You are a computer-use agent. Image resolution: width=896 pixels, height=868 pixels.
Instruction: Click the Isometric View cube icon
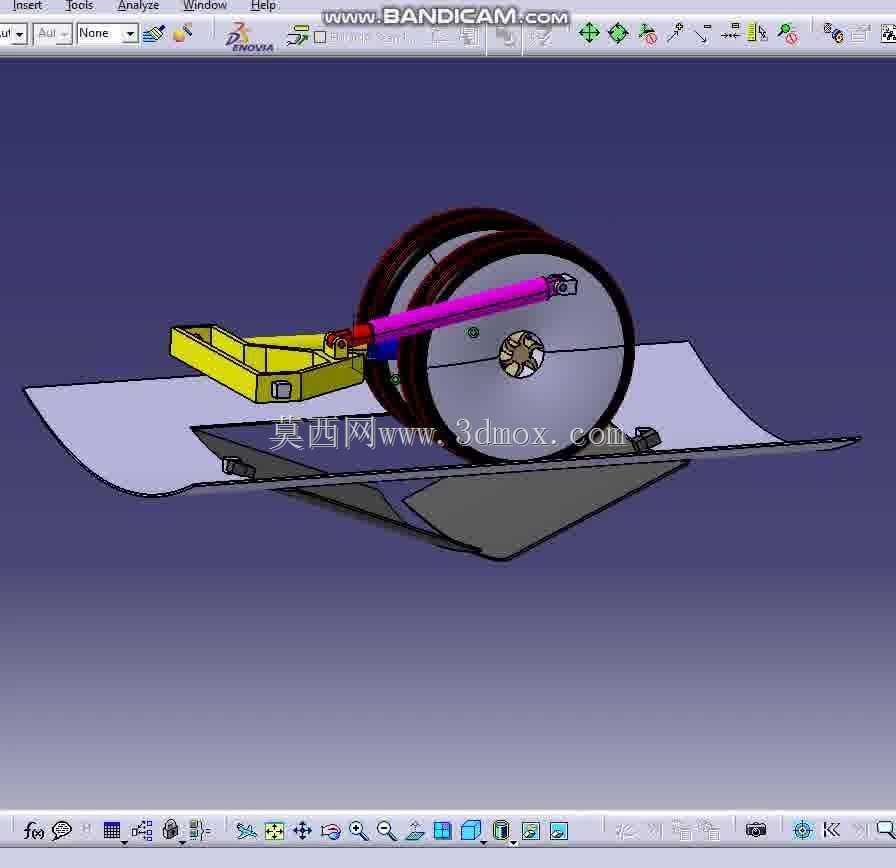click(471, 830)
